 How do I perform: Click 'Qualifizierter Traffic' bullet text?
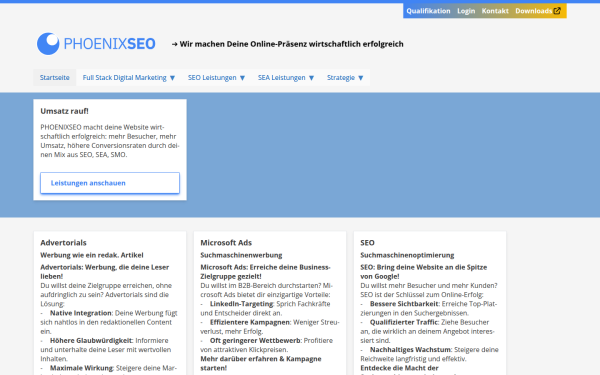tap(404, 322)
